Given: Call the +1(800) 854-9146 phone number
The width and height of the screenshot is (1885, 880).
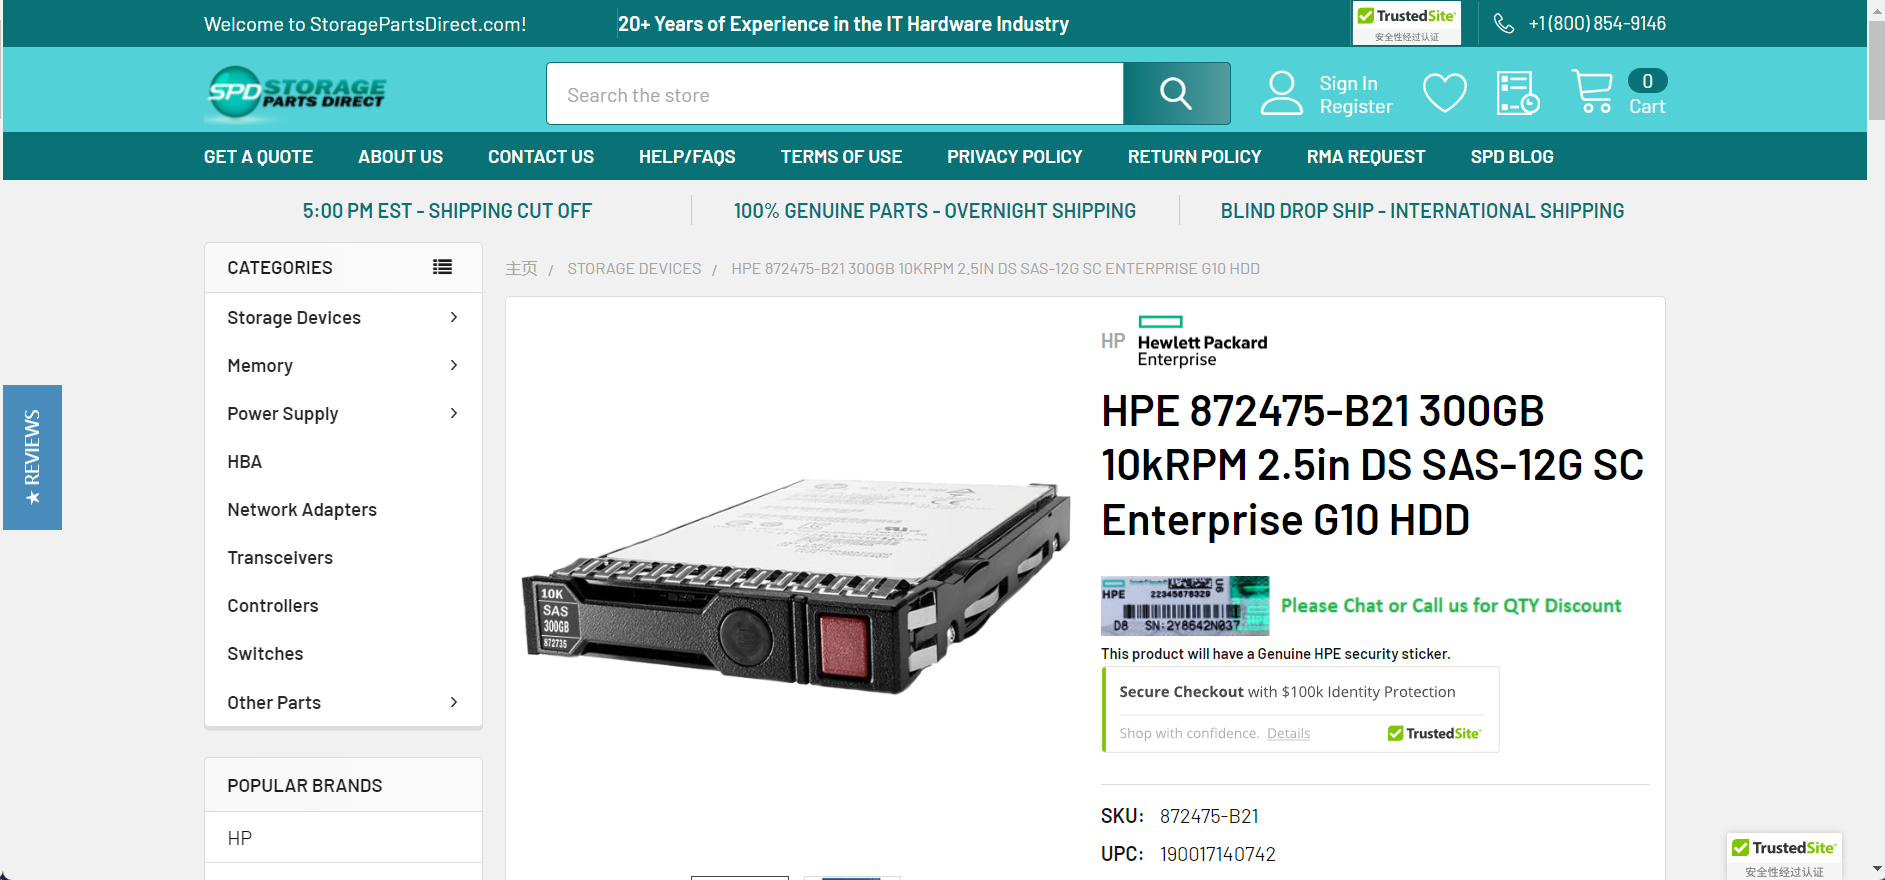Looking at the screenshot, I should [1597, 23].
